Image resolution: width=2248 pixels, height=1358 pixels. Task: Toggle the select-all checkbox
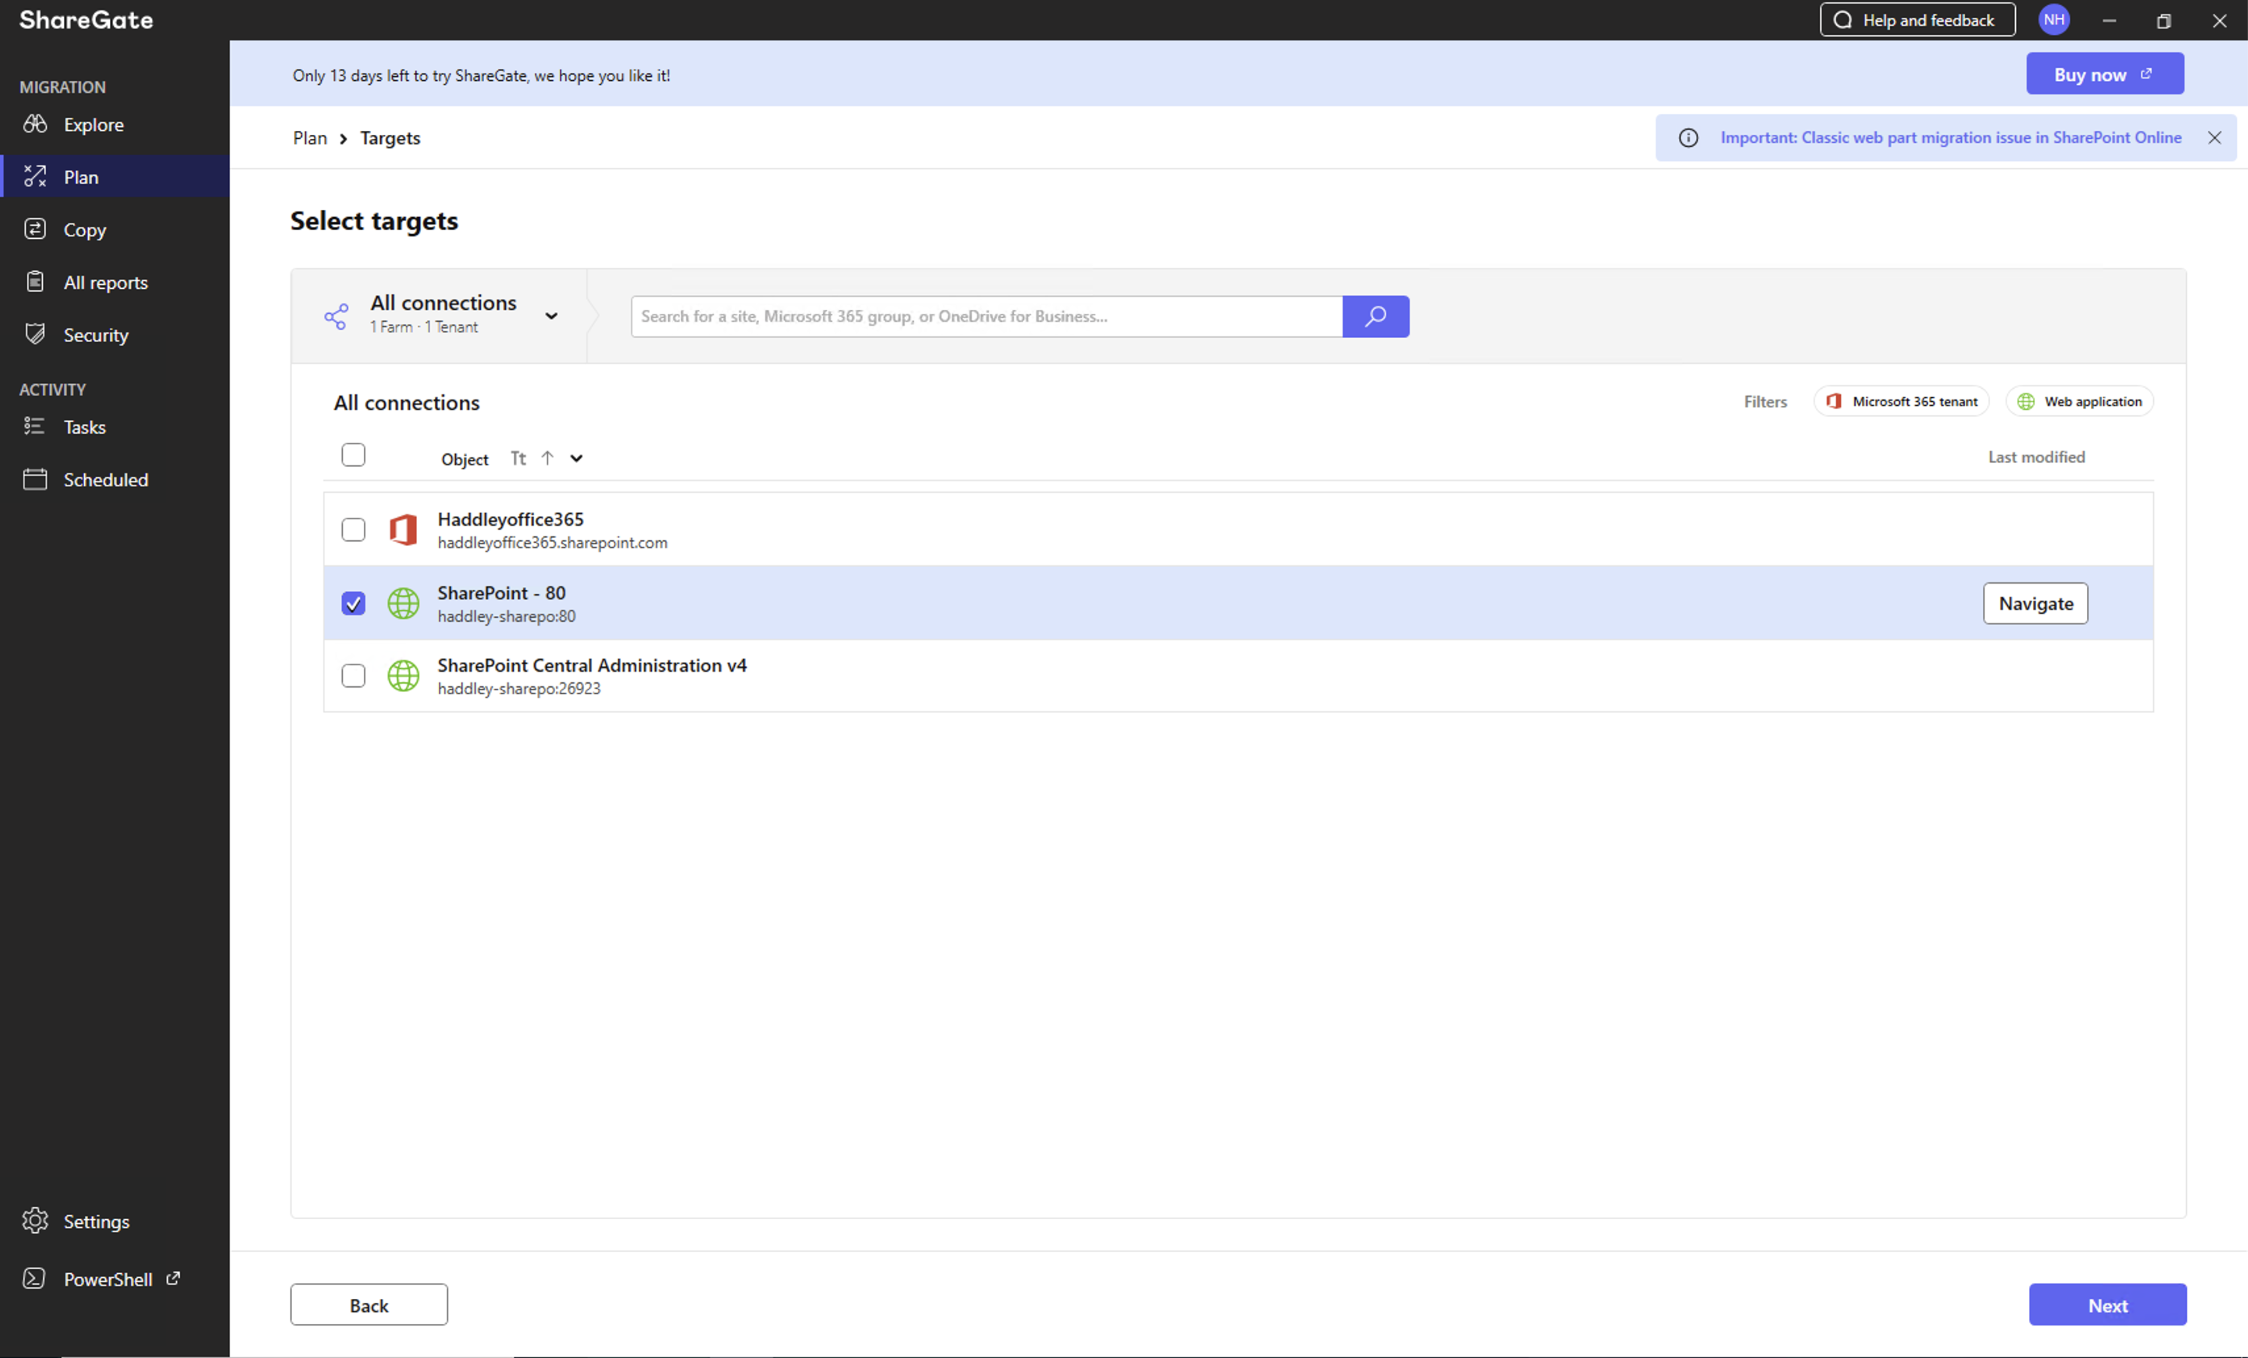point(353,455)
